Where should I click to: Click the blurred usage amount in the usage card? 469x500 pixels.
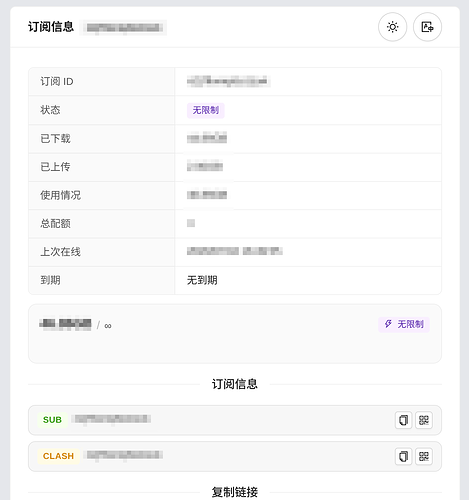[65, 324]
